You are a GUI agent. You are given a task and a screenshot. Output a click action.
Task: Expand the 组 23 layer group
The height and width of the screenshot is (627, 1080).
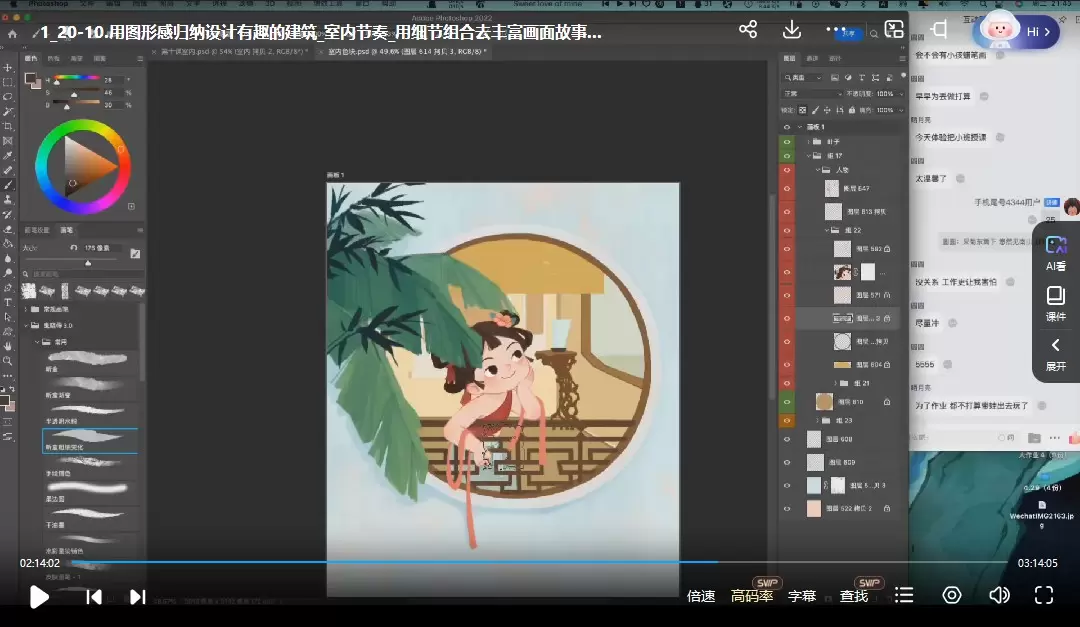(818, 420)
